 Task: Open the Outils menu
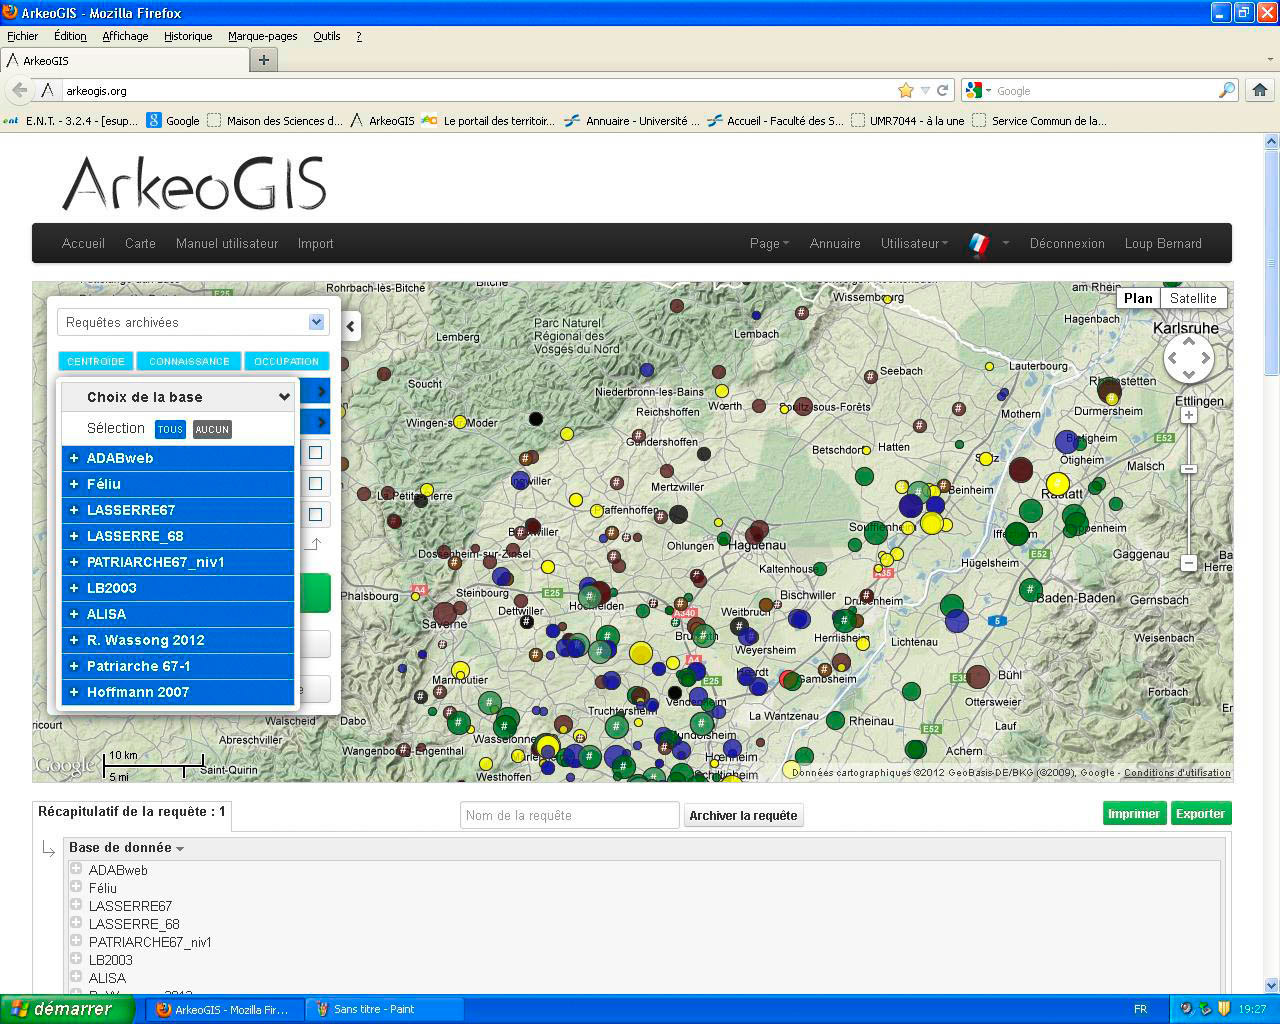[326, 36]
